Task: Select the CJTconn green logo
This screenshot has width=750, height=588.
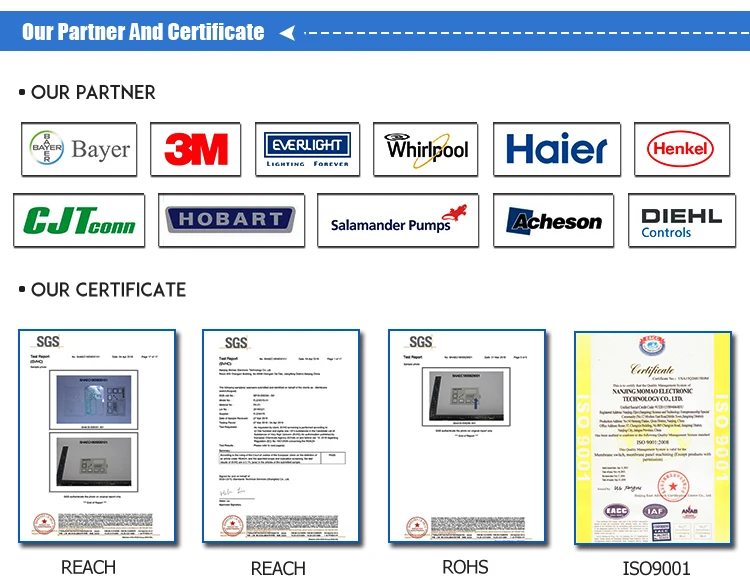Action: coord(79,221)
